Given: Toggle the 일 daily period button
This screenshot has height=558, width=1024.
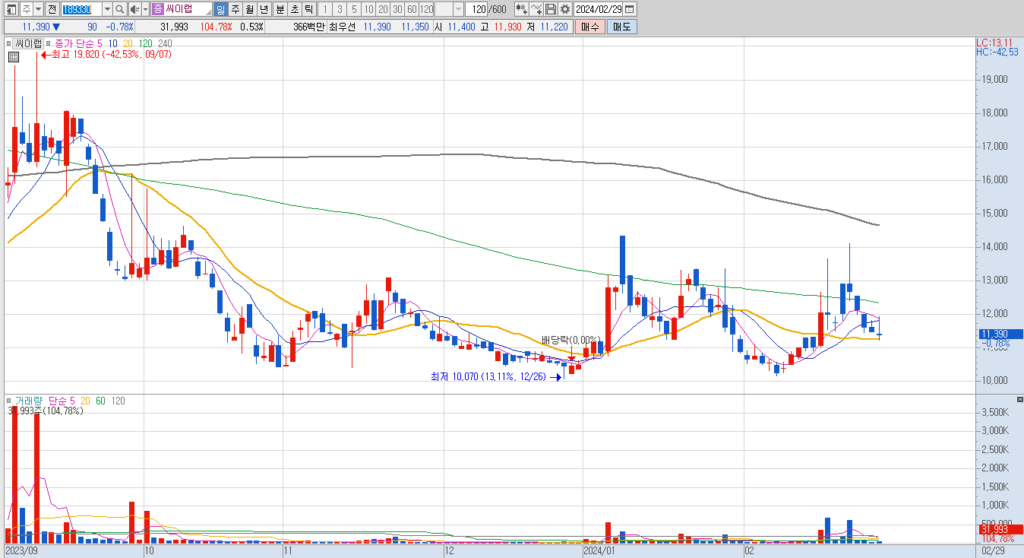Looking at the screenshot, I should 220,9.
